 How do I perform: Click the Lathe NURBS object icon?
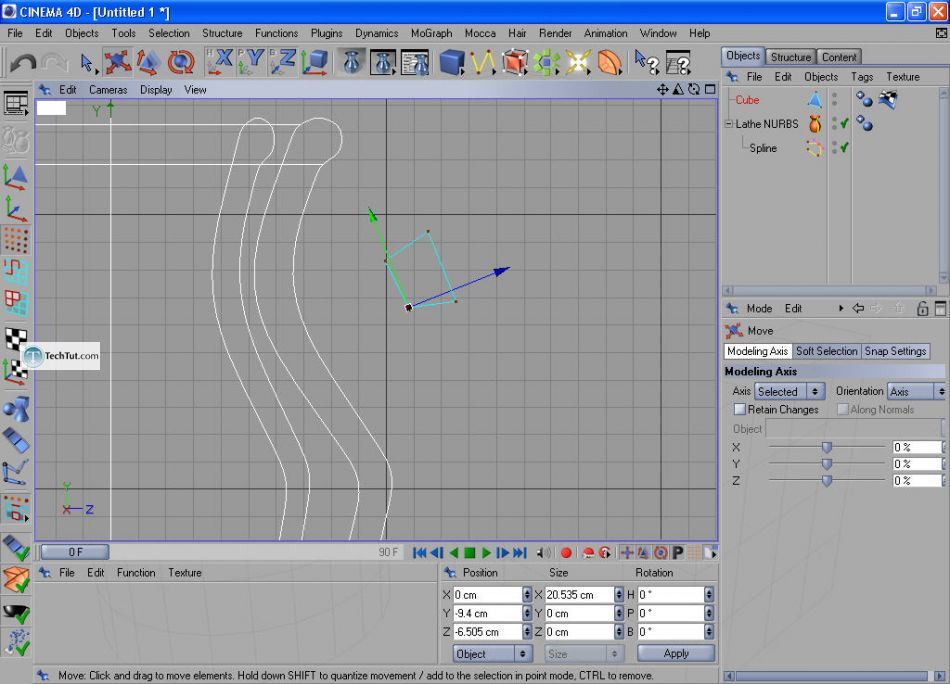[x=815, y=124]
